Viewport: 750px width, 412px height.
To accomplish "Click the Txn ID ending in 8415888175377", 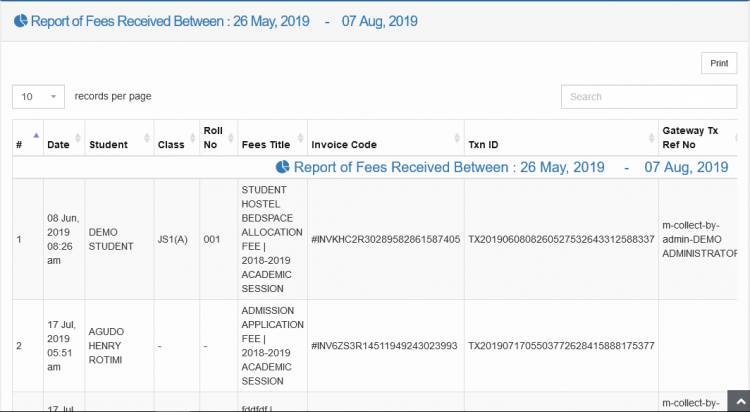I will click(x=561, y=346).
